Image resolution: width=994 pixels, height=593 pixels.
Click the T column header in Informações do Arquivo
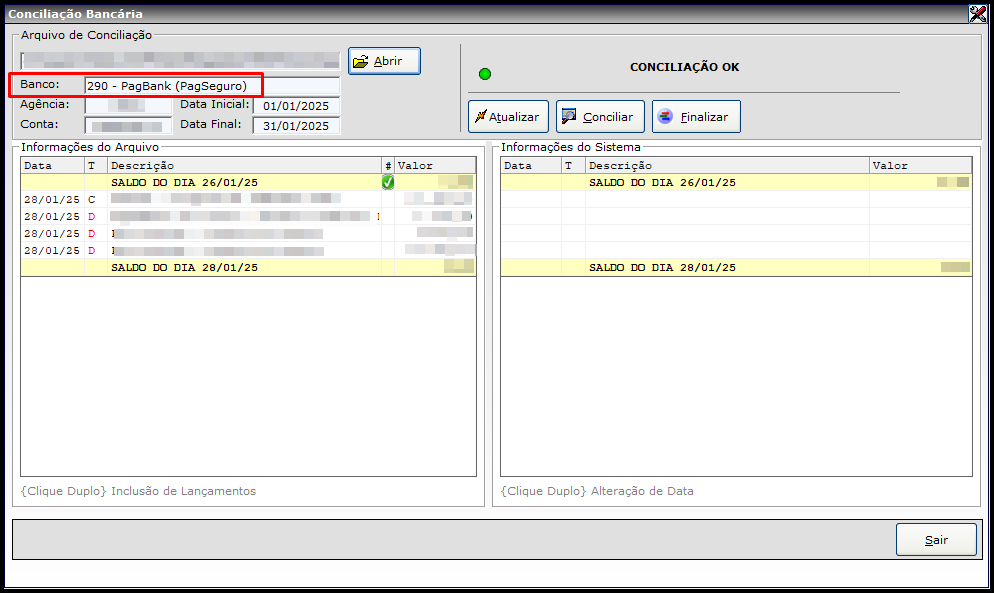coord(96,166)
